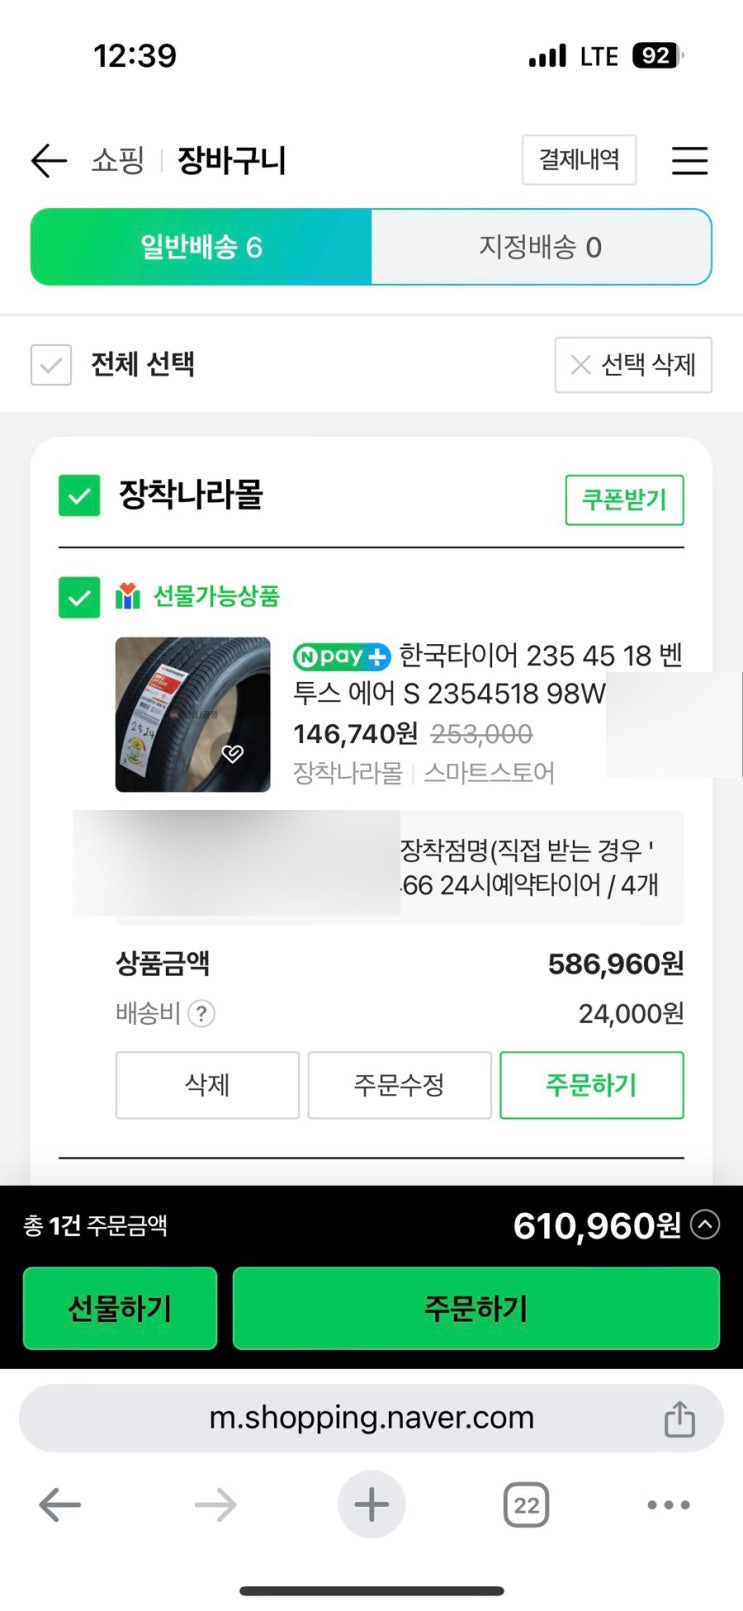Tap the back arrow in the cart header
The width and height of the screenshot is (743, 1611).
(x=48, y=160)
